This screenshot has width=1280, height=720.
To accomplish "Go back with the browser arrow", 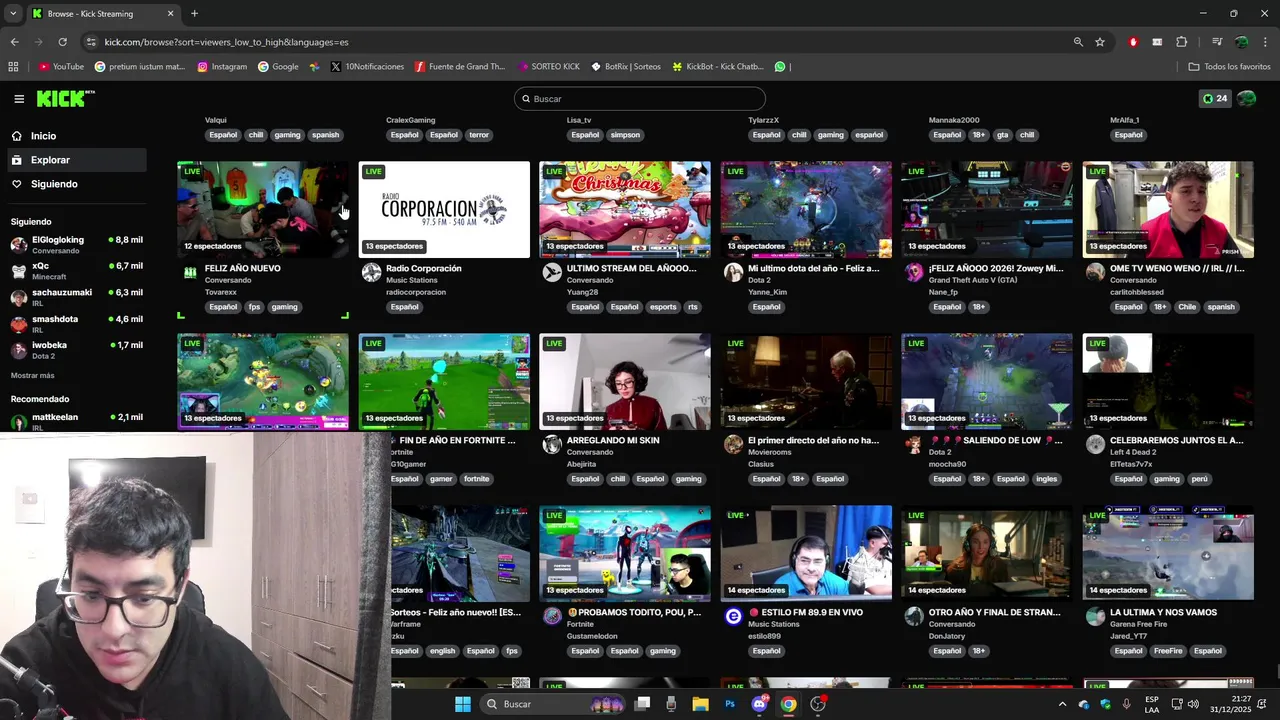I will pyautogui.click(x=14, y=42).
